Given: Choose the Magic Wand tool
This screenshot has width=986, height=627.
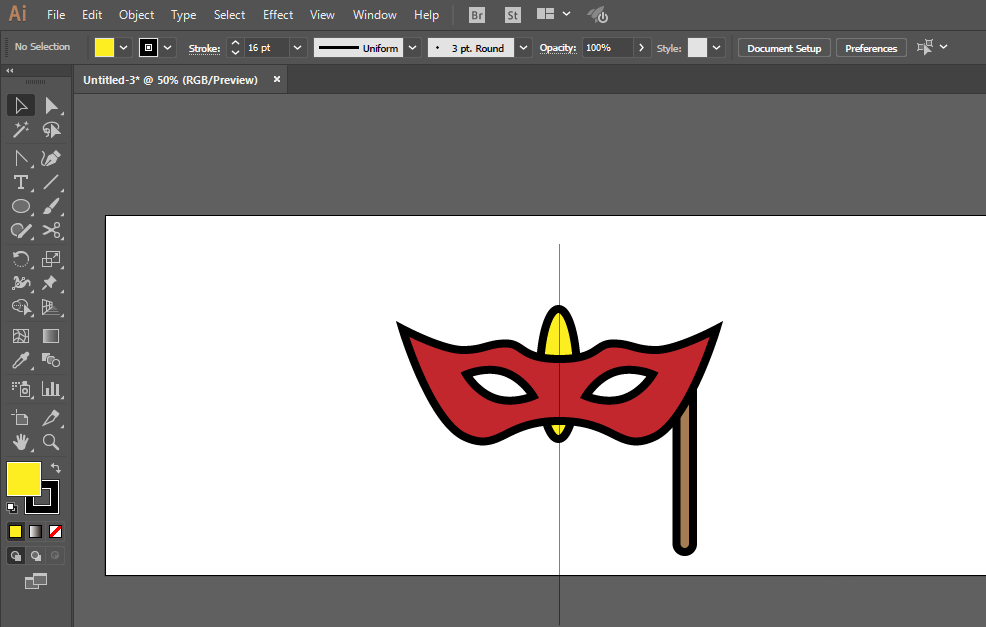Looking at the screenshot, I should [x=21, y=130].
